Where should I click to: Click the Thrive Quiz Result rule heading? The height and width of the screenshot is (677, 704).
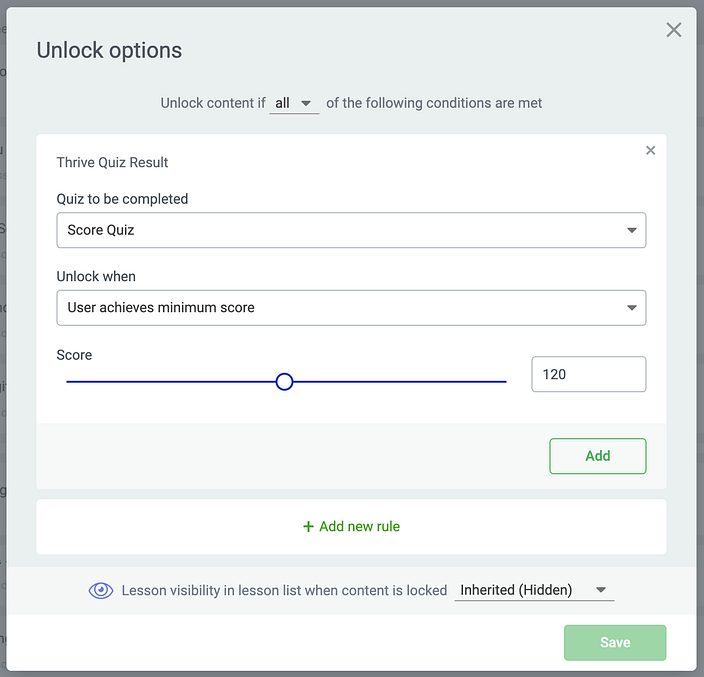coord(112,162)
